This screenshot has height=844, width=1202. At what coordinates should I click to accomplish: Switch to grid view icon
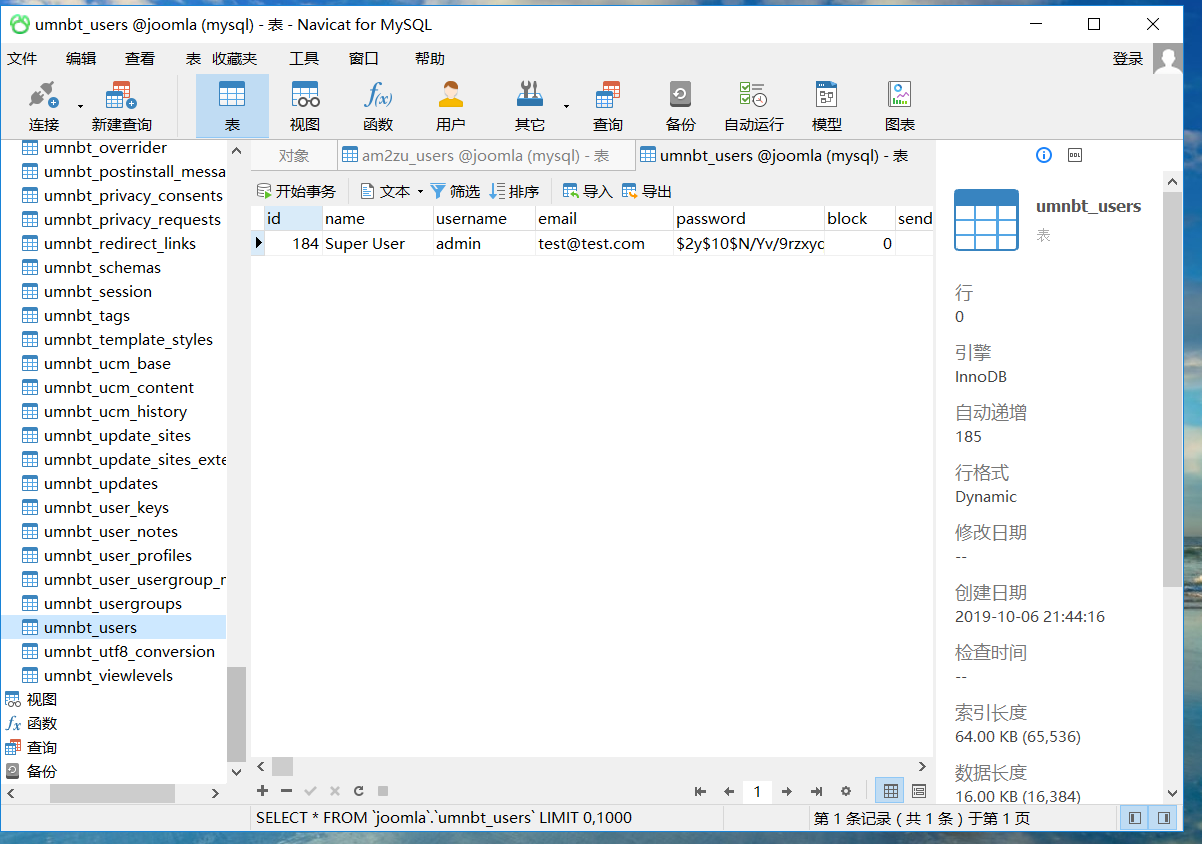(889, 791)
